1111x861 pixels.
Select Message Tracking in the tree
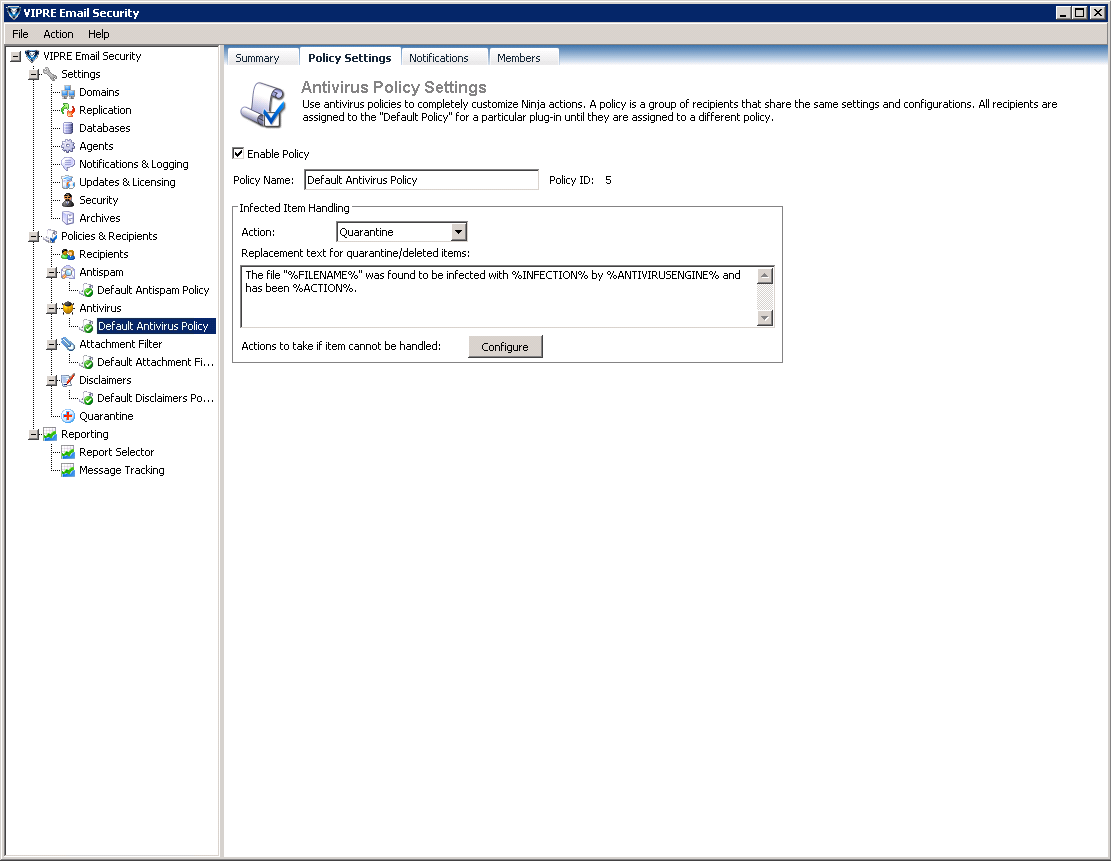coord(122,470)
